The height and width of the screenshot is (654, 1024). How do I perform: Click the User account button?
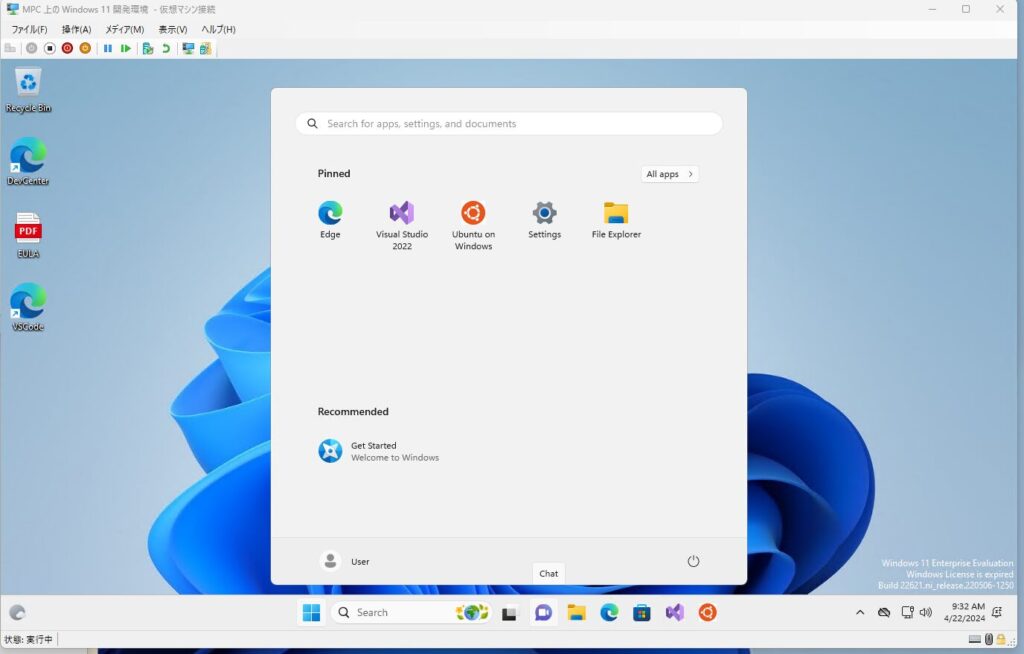click(345, 561)
